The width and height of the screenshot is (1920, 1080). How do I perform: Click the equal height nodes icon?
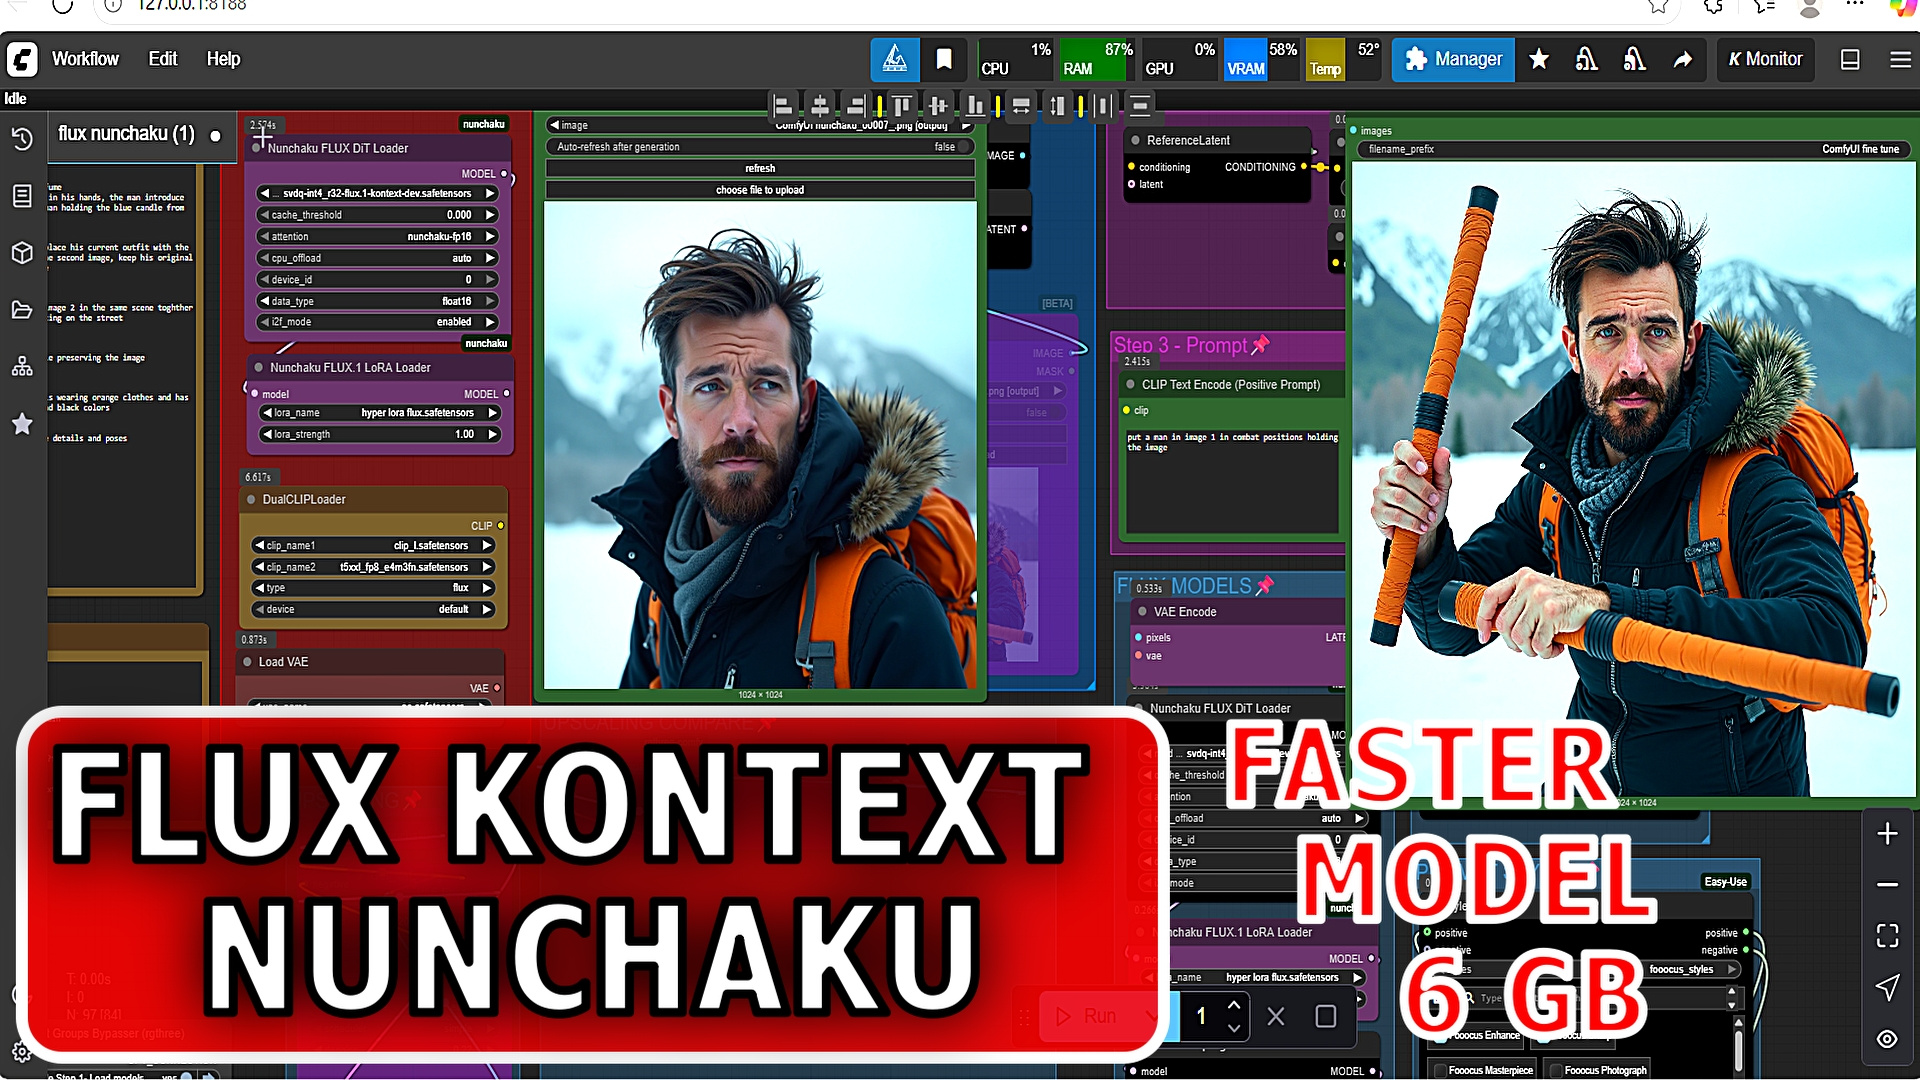point(1057,105)
